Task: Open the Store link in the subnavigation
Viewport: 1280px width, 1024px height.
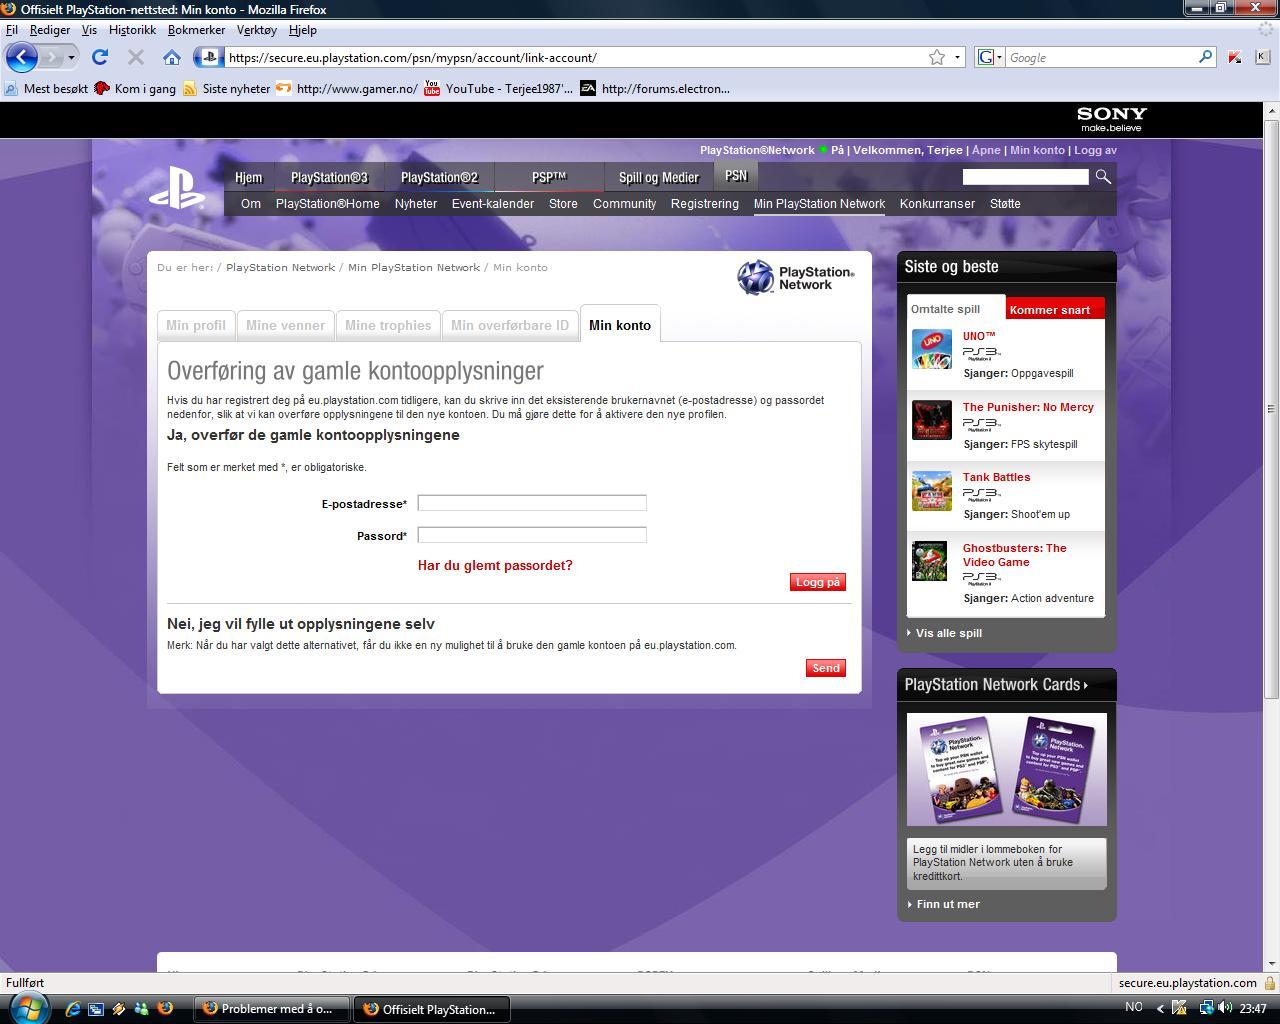Action: tap(563, 204)
